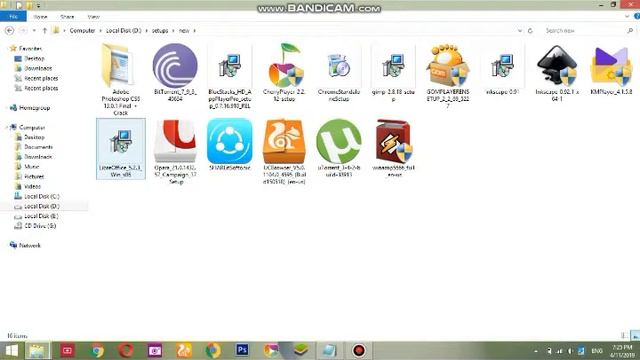Viewport: 640px width, 360px height.
Task: Go back with the Back arrow
Action: pos(9,31)
